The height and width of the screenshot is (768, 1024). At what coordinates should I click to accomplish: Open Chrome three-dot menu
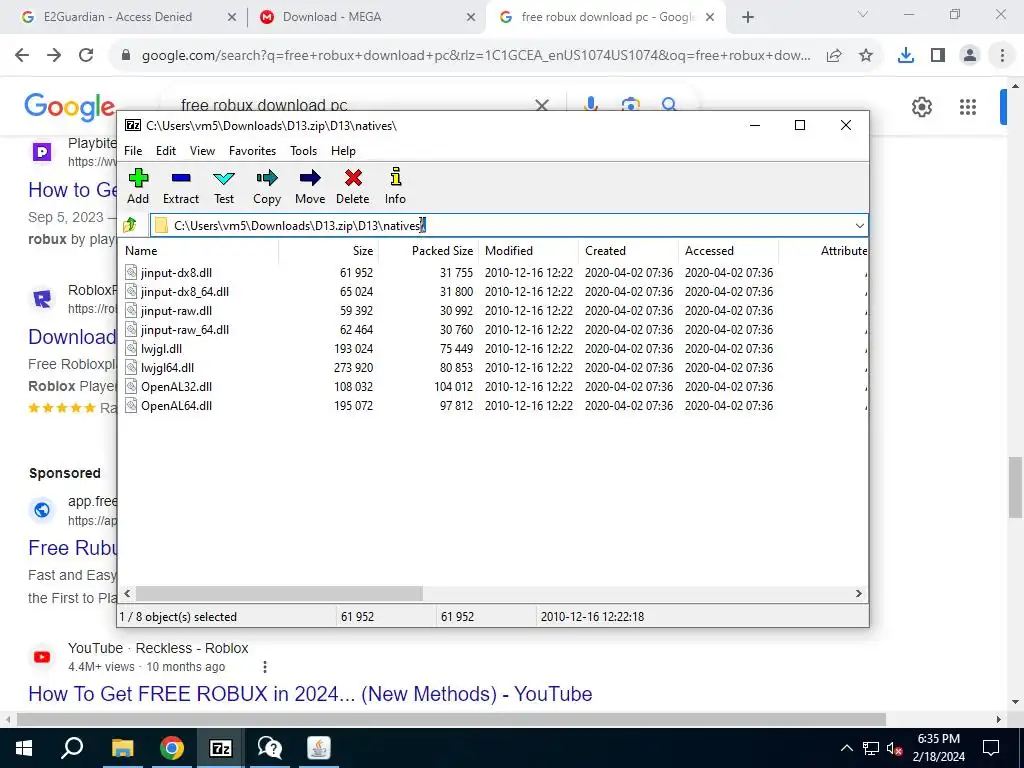1002,56
